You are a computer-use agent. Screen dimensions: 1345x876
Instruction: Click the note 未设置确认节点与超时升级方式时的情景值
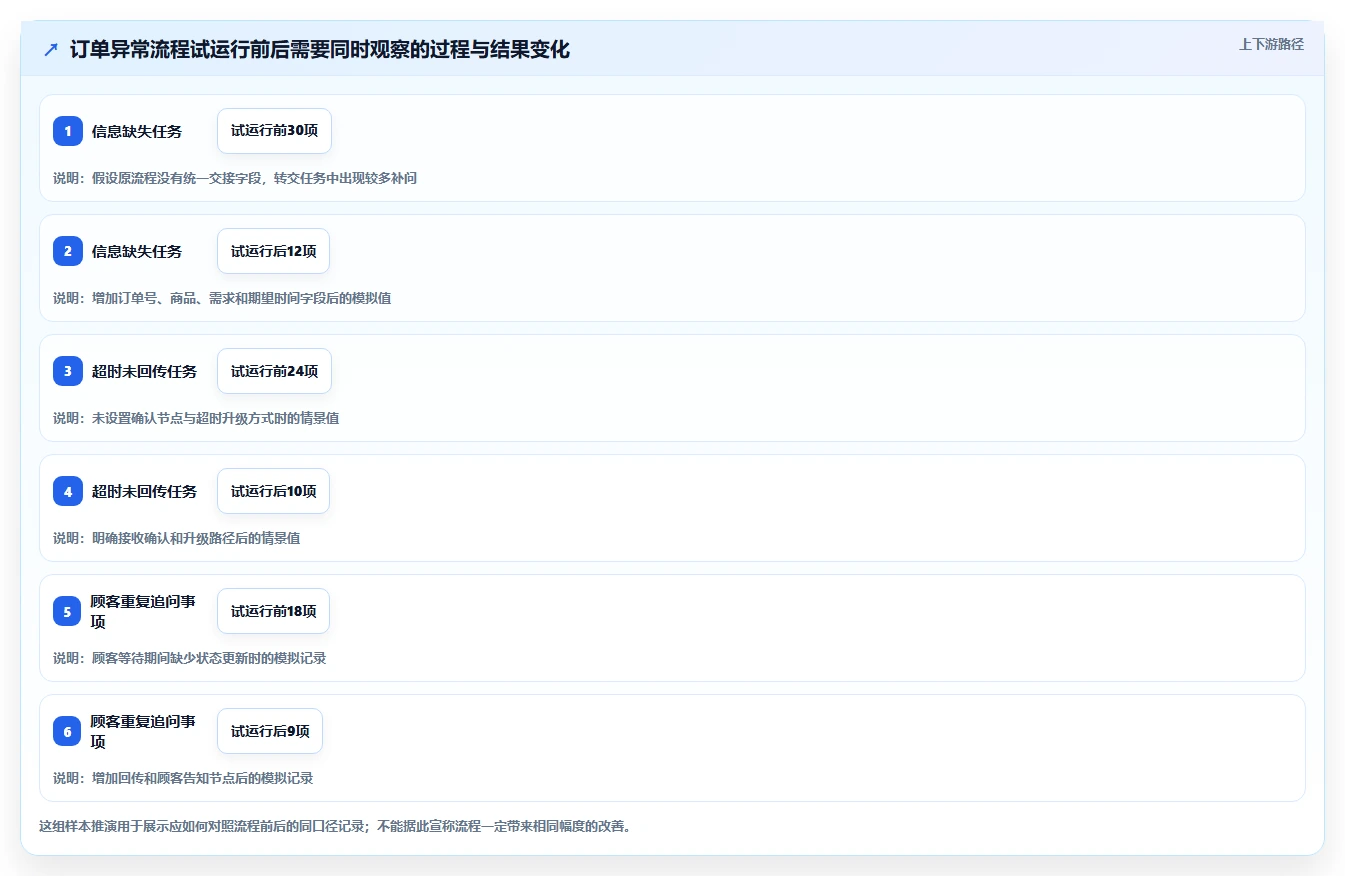196,418
